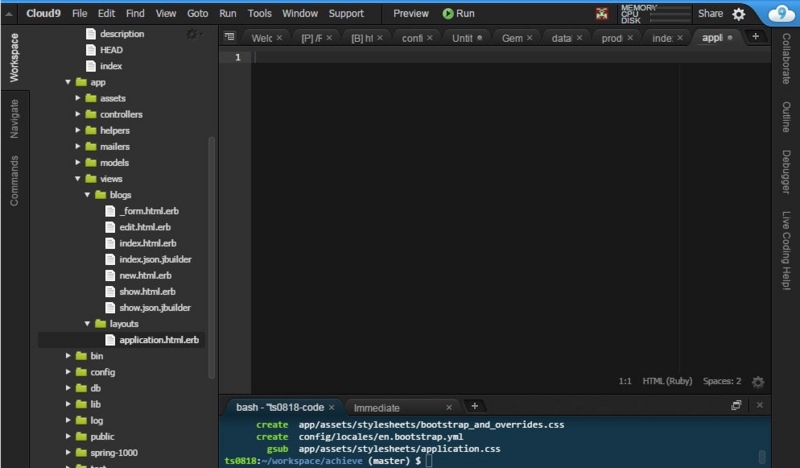This screenshot has width=800, height=468.
Task: Expand the bin folder
Action: pyautogui.click(x=68, y=356)
